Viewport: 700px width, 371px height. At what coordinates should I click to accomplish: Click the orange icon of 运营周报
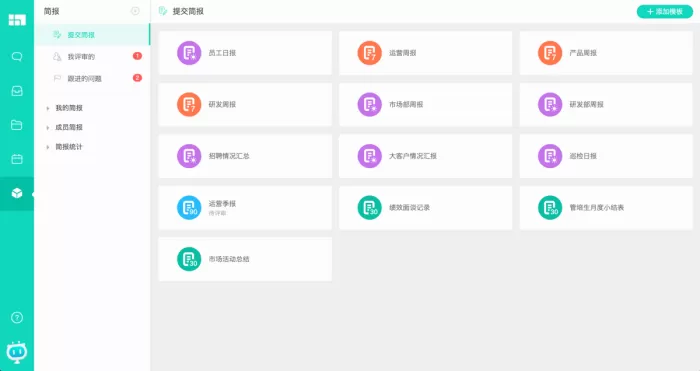(370, 53)
